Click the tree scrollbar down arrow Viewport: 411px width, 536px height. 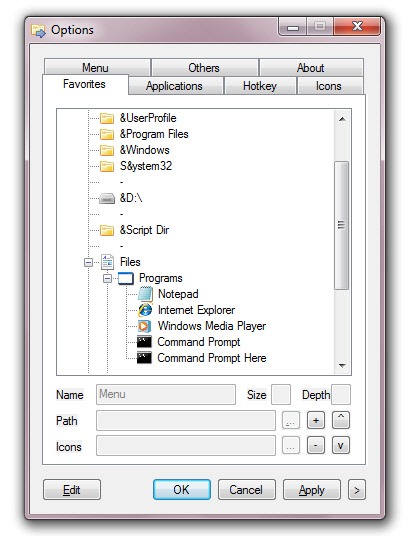(342, 366)
